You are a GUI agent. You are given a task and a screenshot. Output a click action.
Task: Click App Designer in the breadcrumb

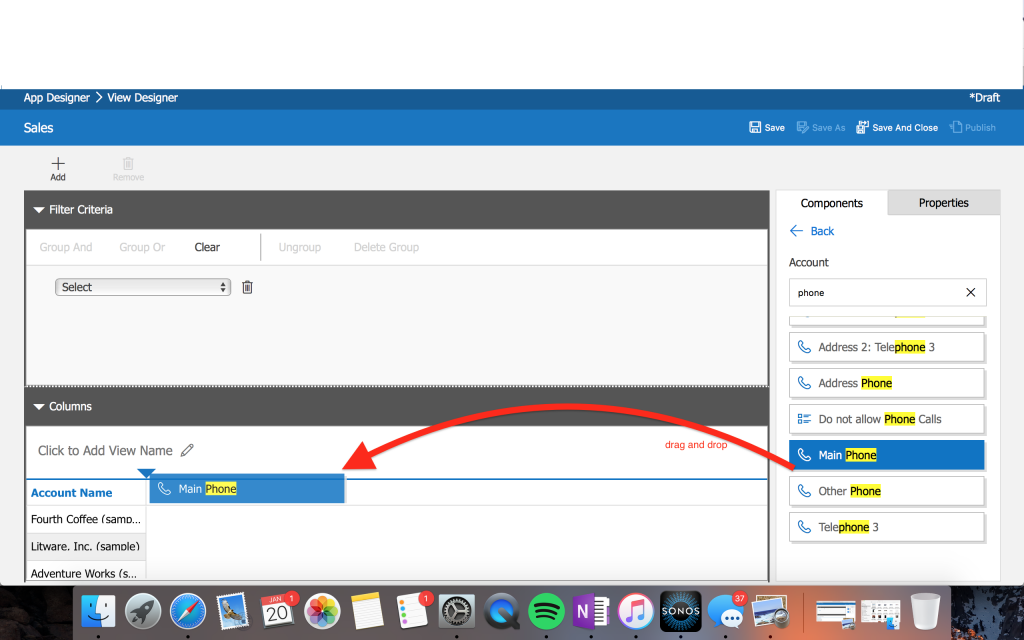(x=57, y=98)
